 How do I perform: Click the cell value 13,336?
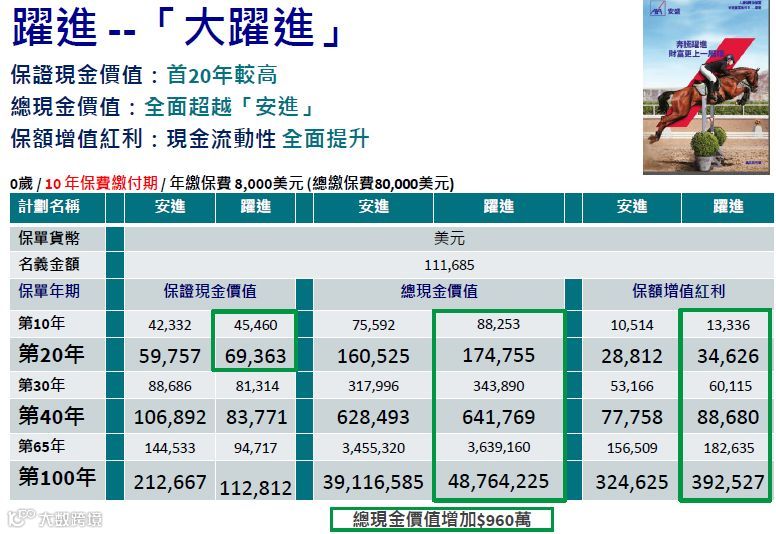[728, 325]
